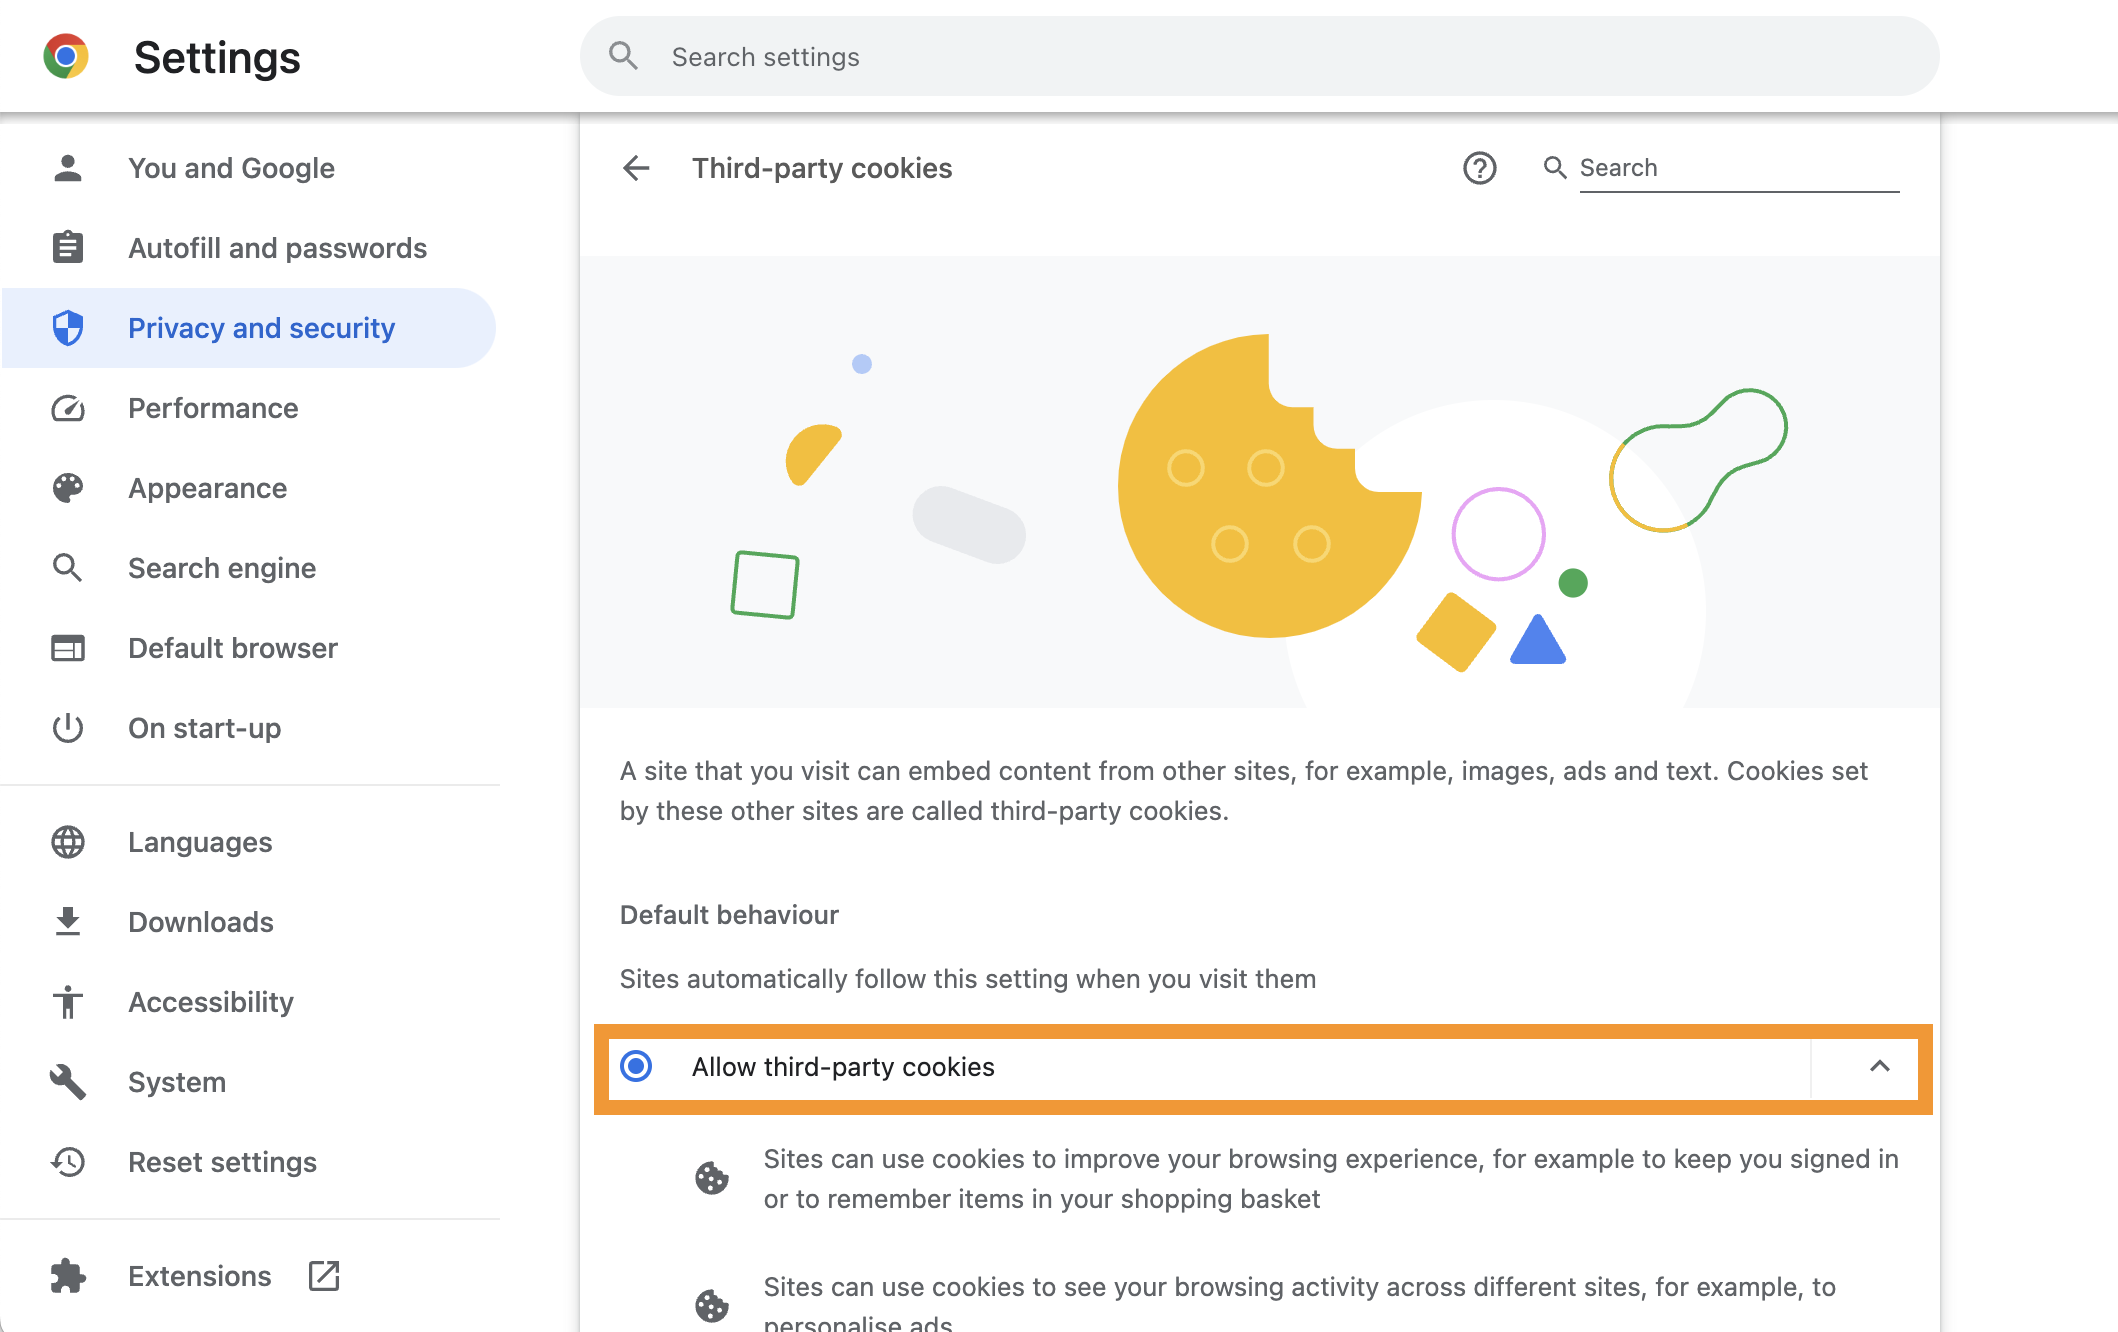Open Search engine settings
The height and width of the screenshot is (1332, 2118).
click(222, 568)
